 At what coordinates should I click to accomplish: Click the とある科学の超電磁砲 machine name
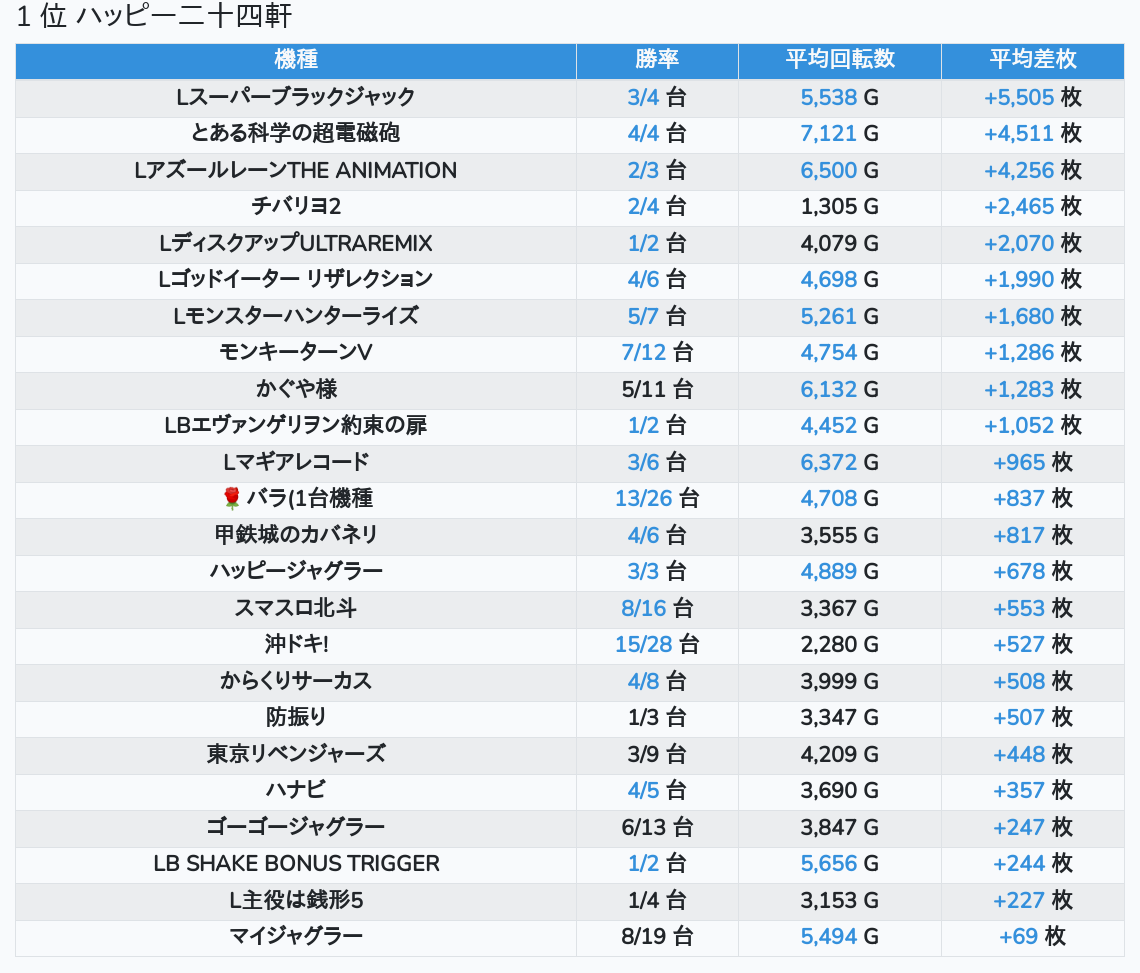tap(295, 133)
